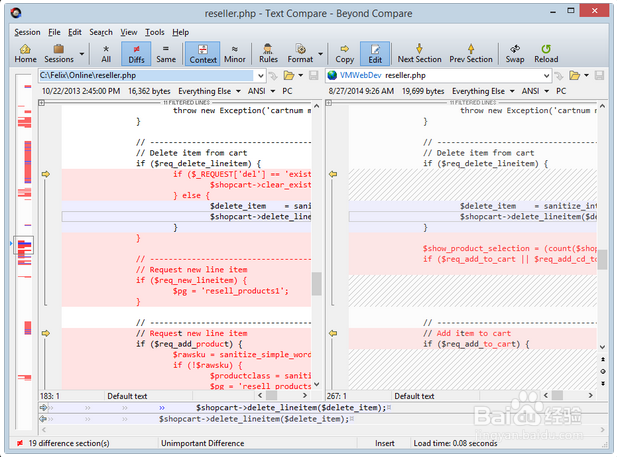This screenshot has height=457, width=617.
Task: Click the right pane horizontal scroll left arrow
Action: (545, 395)
